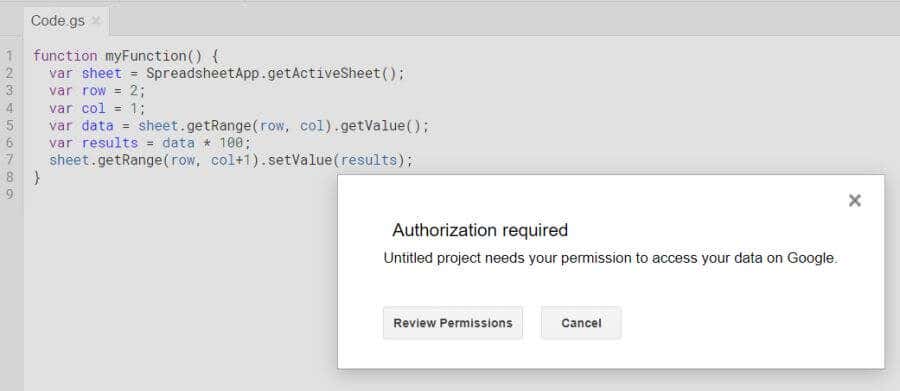Click the 'var col = 1' line
The width and height of the screenshot is (900, 391).
pos(98,108)
